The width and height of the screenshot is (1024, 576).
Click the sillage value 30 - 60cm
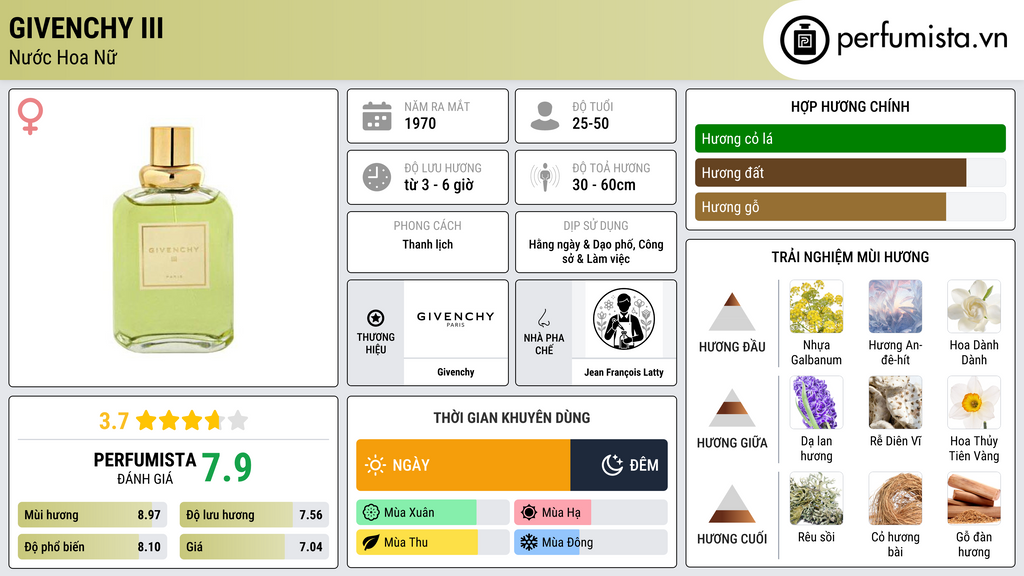603,185
